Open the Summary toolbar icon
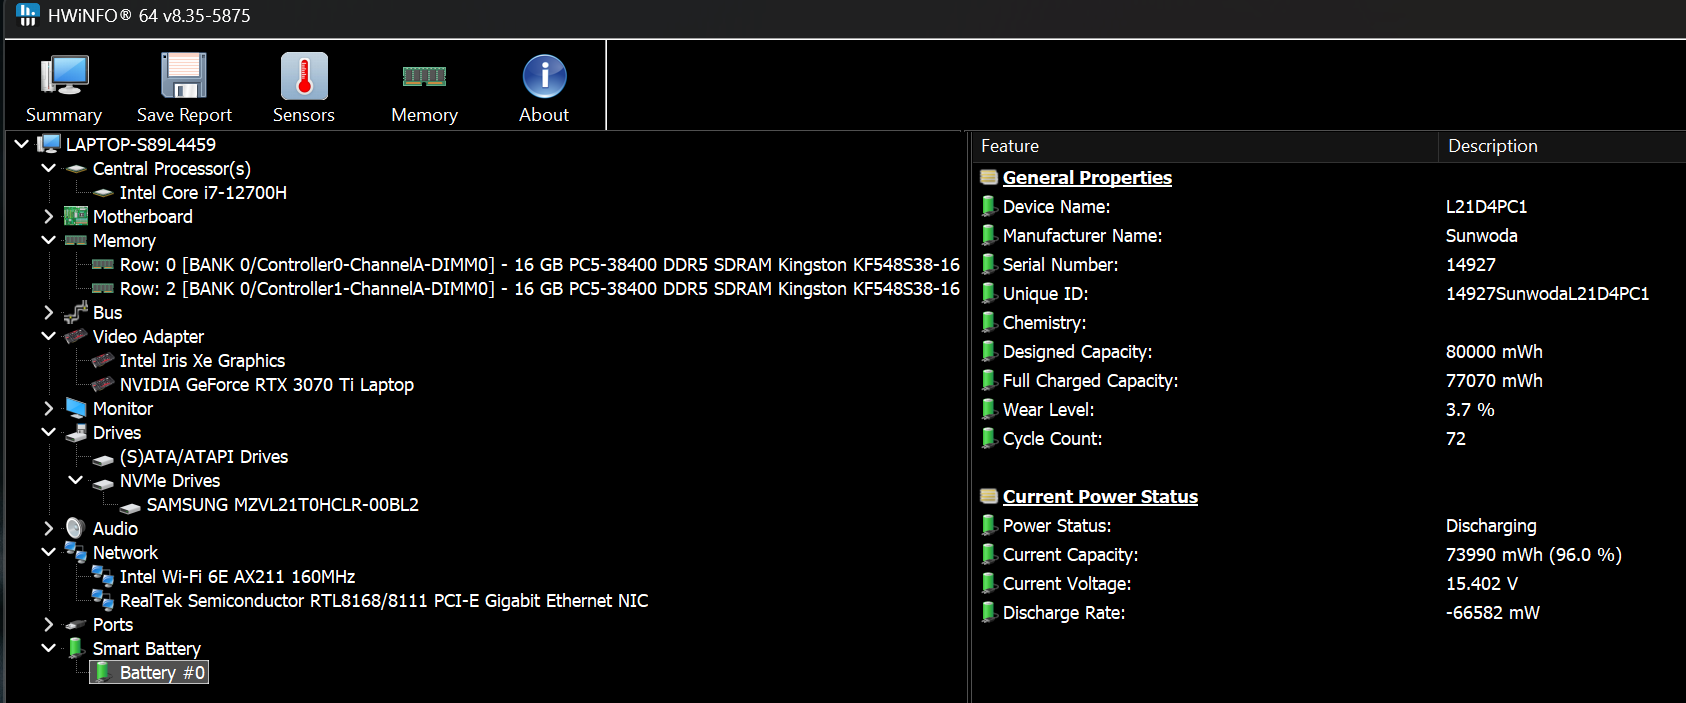 (x=64, y=76)
